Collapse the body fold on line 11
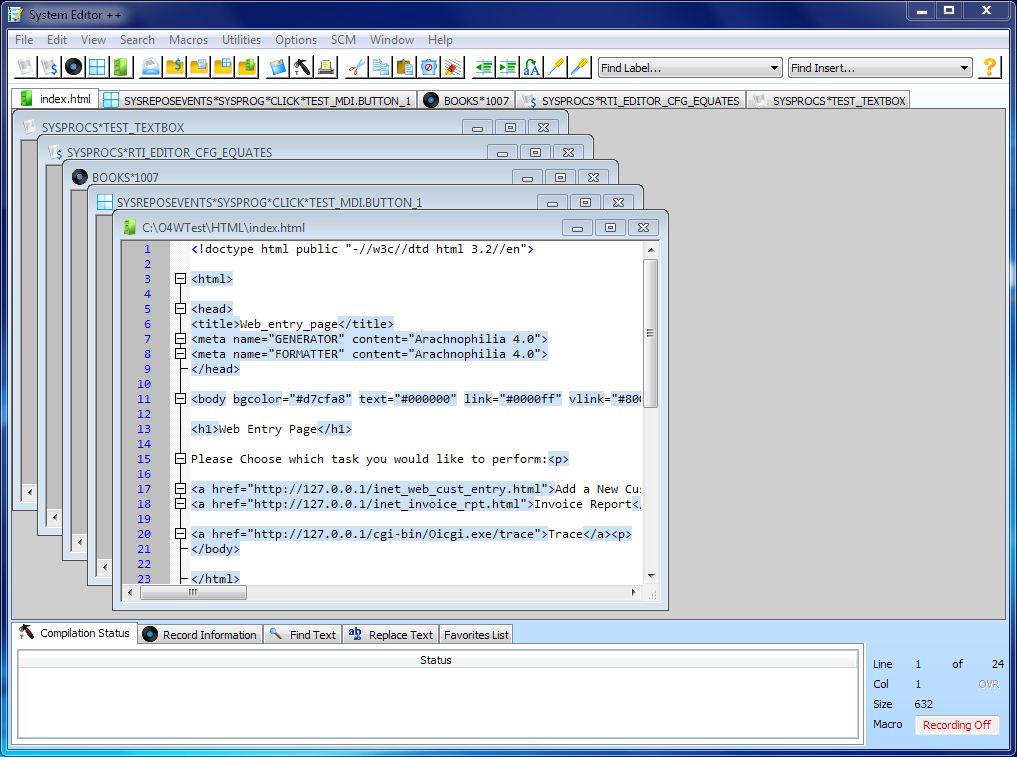 pos(180,399)
